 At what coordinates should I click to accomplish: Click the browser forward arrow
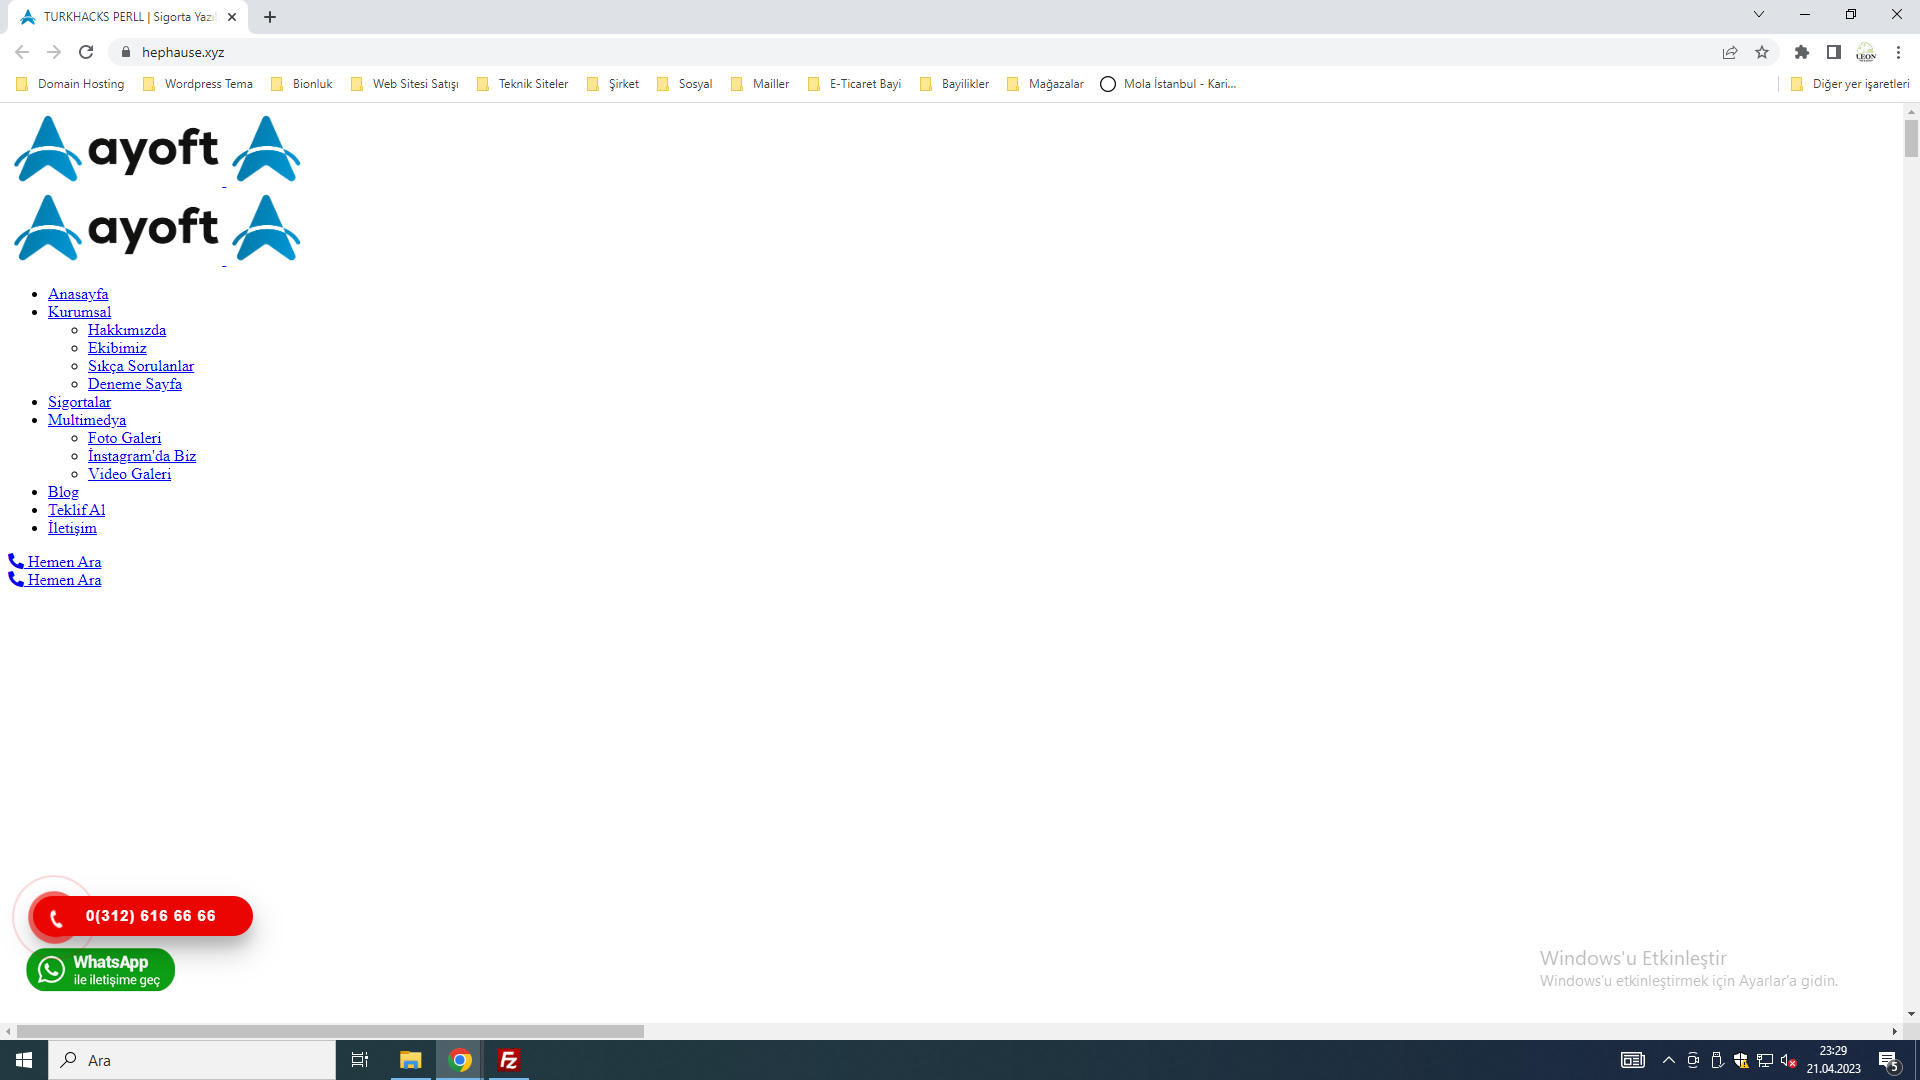tap(54, 52)
